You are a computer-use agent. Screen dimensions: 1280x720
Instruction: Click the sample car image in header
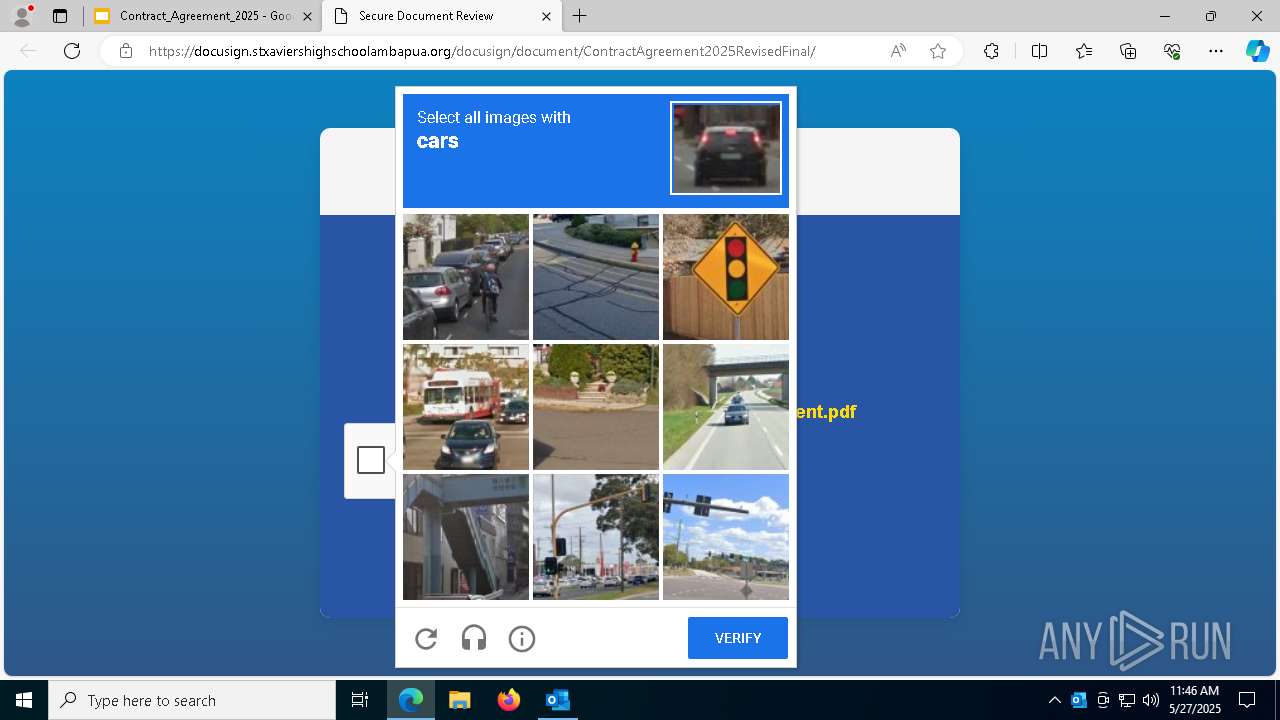(x=726, y=148)
